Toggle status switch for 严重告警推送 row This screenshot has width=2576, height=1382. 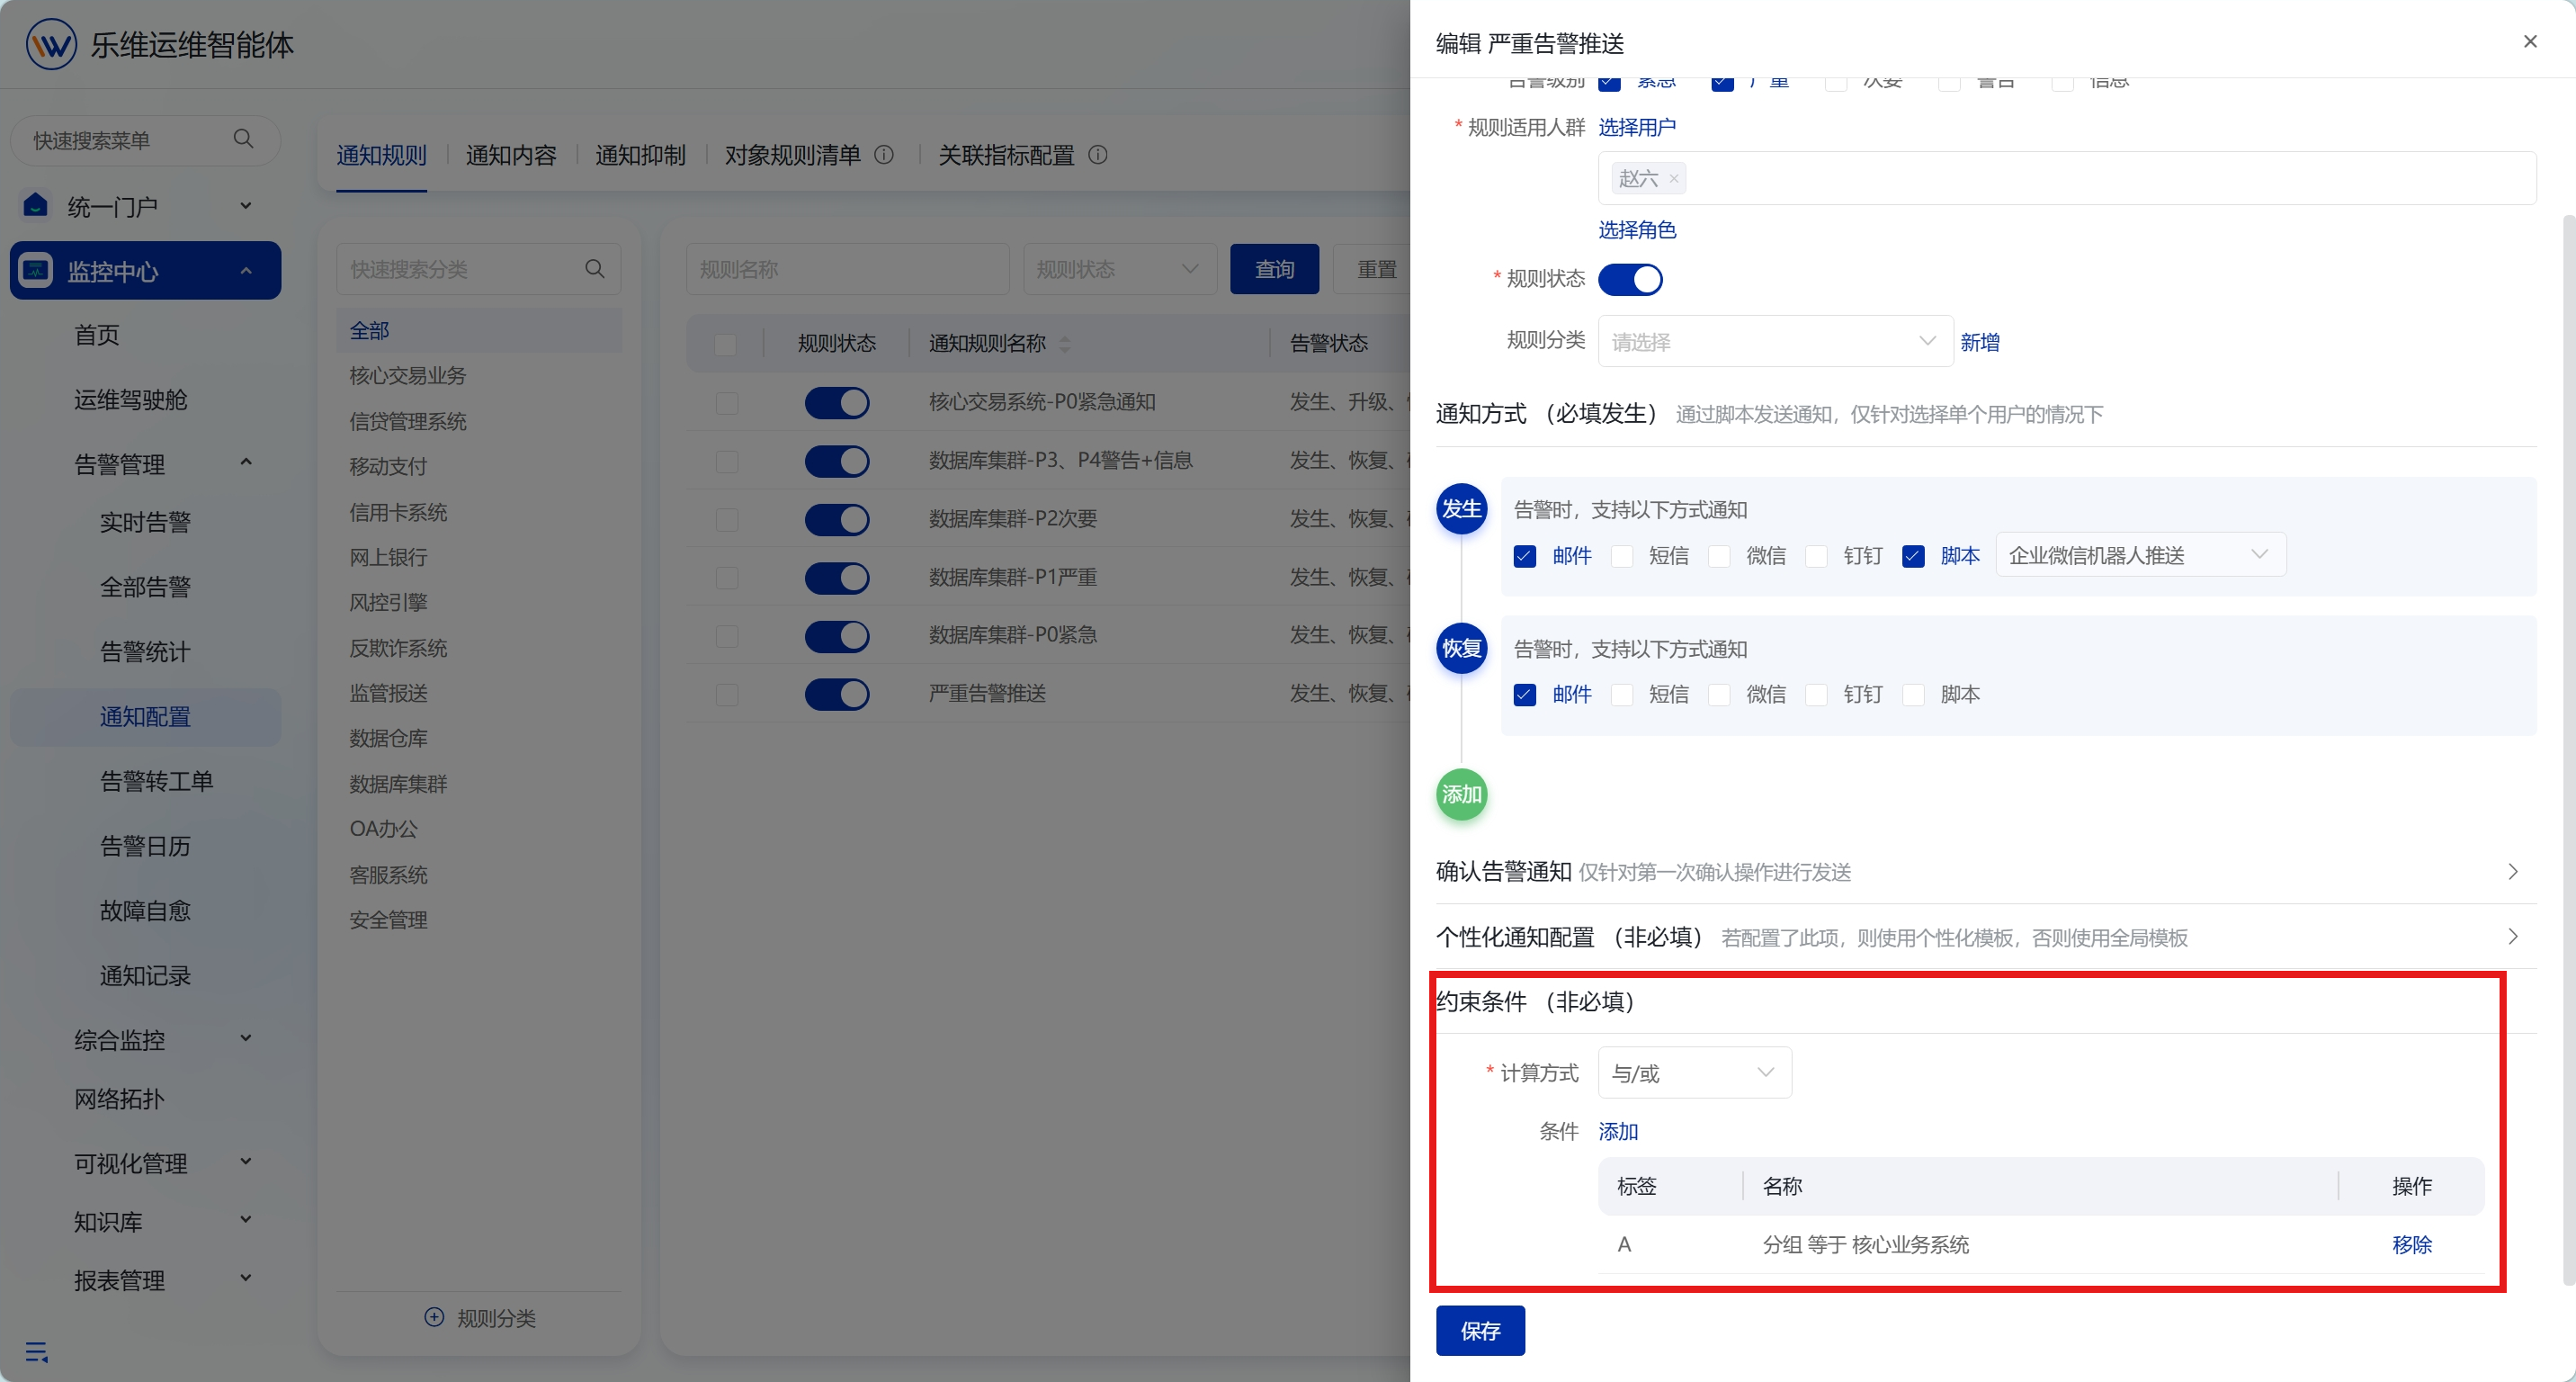[837, 694]
